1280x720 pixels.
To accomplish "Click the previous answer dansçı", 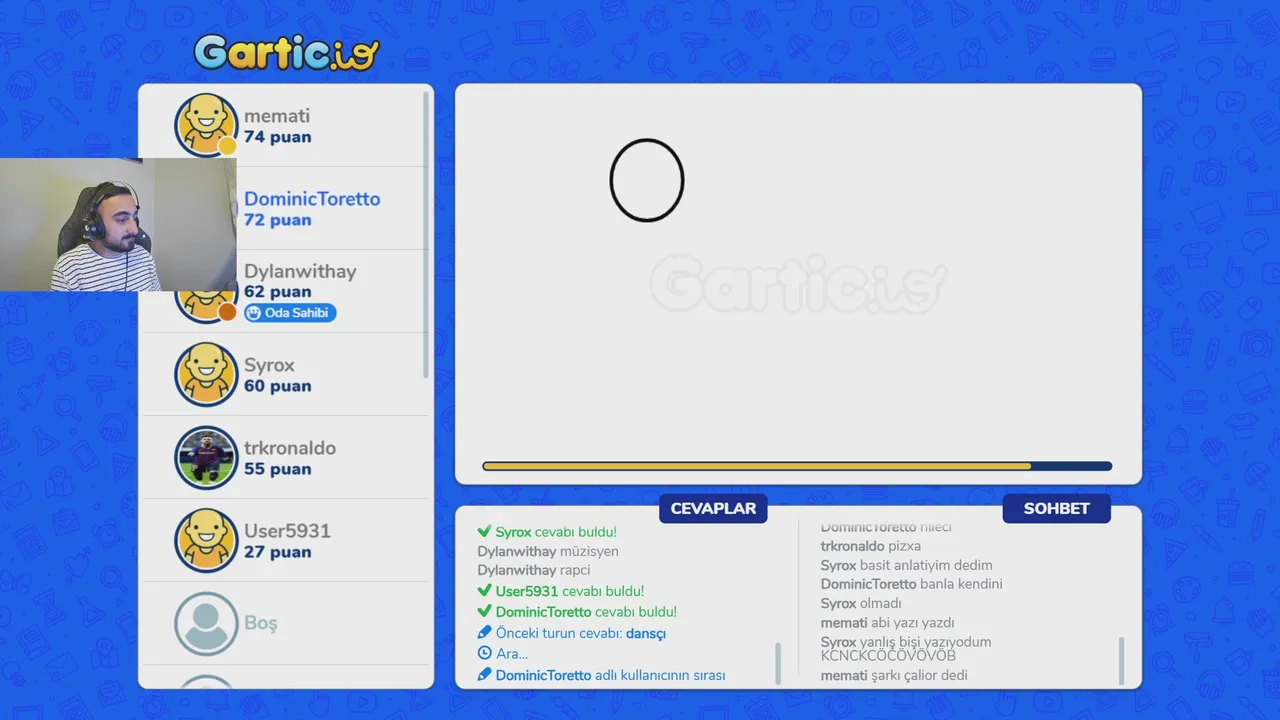I will 646,633.
